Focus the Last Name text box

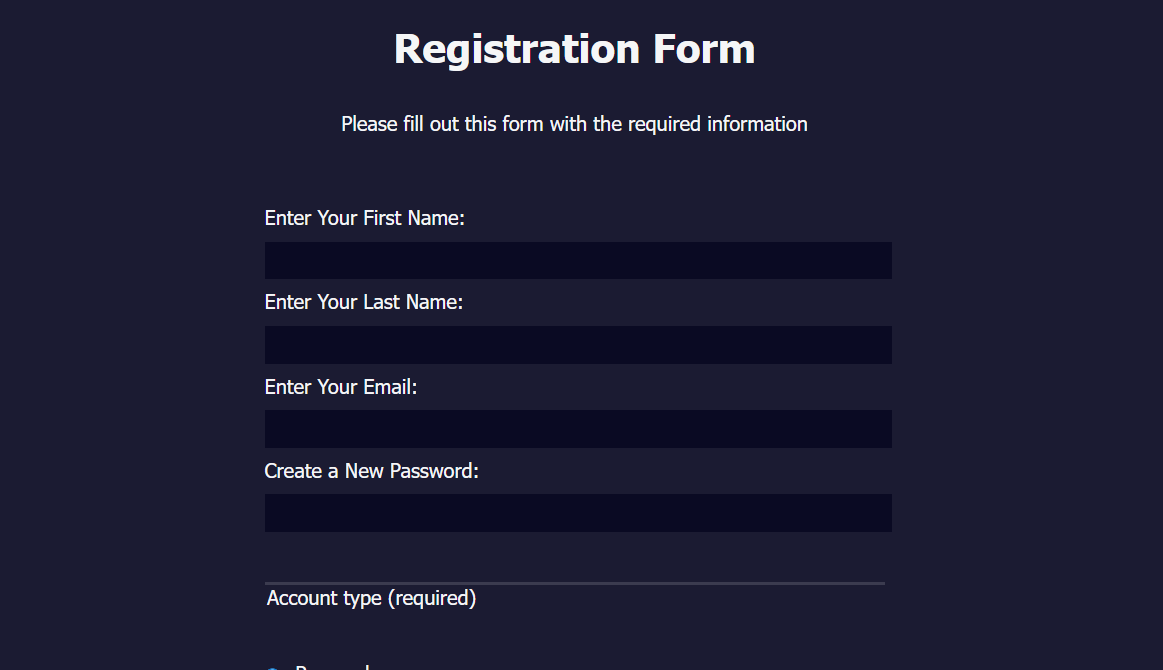[578, 344]
